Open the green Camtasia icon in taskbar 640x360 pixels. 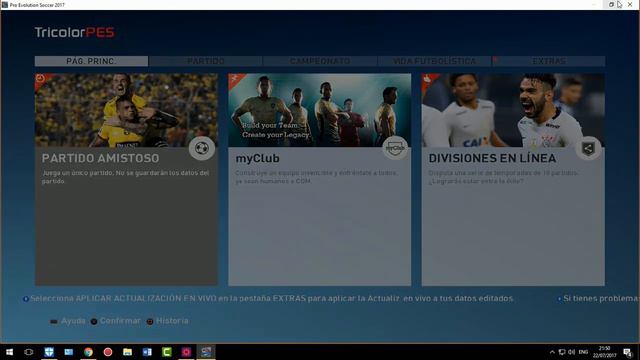click(167, 352)
